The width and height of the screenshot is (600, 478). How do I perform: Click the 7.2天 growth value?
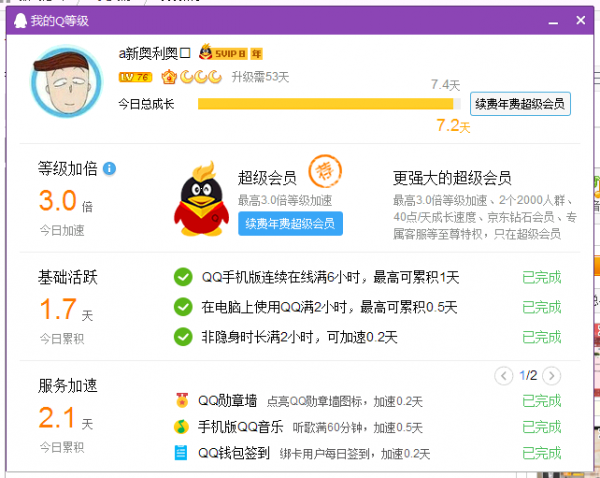(x=453, y=126)
